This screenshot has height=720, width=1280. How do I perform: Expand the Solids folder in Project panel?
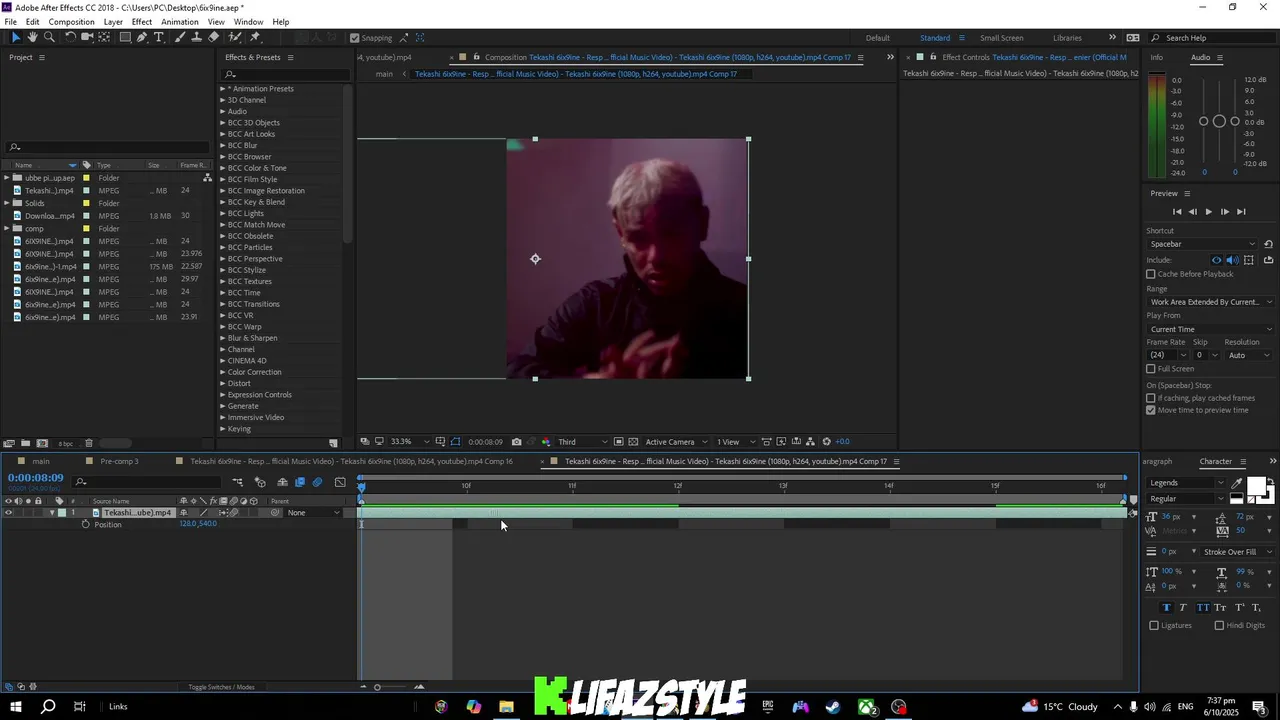(x=6, y=203)
